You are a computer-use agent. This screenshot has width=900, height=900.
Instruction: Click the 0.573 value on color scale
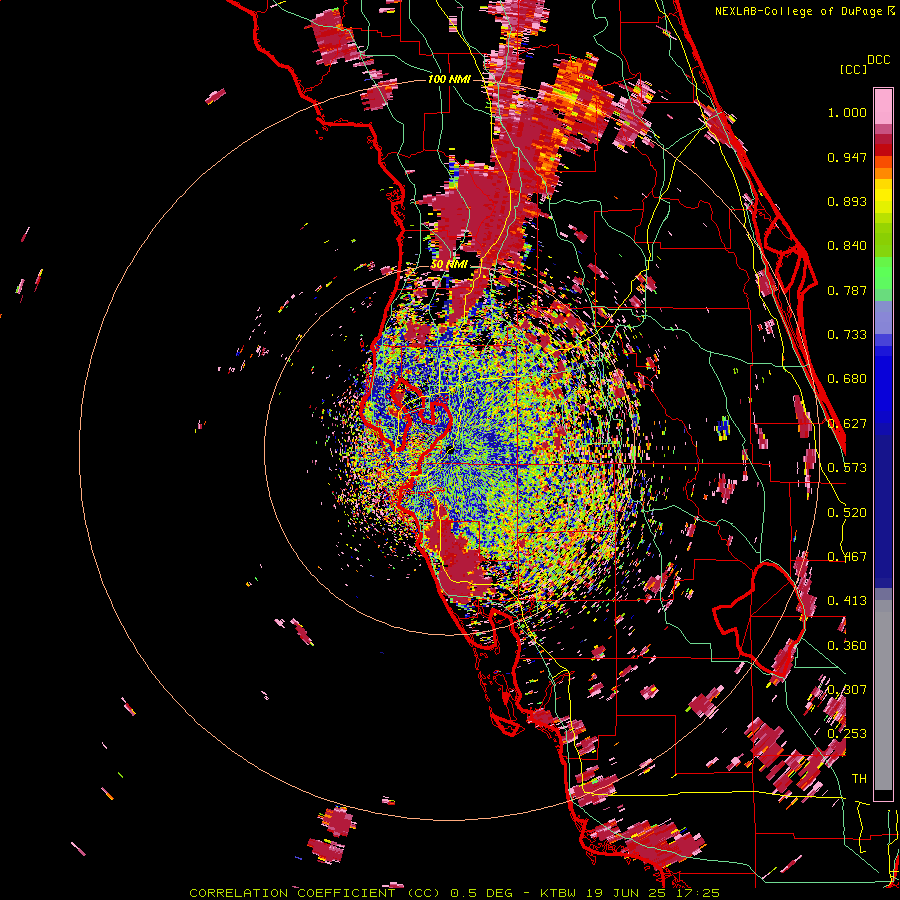[847, 468]
